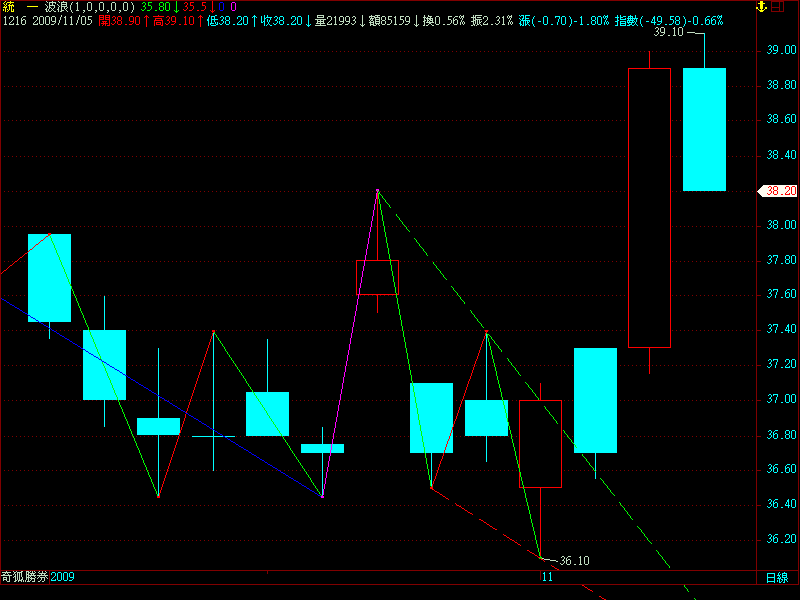The height and width of the screenshot is (600, 800).
Task: Click the 36.60 price axis label
Action: coord(781,469)
